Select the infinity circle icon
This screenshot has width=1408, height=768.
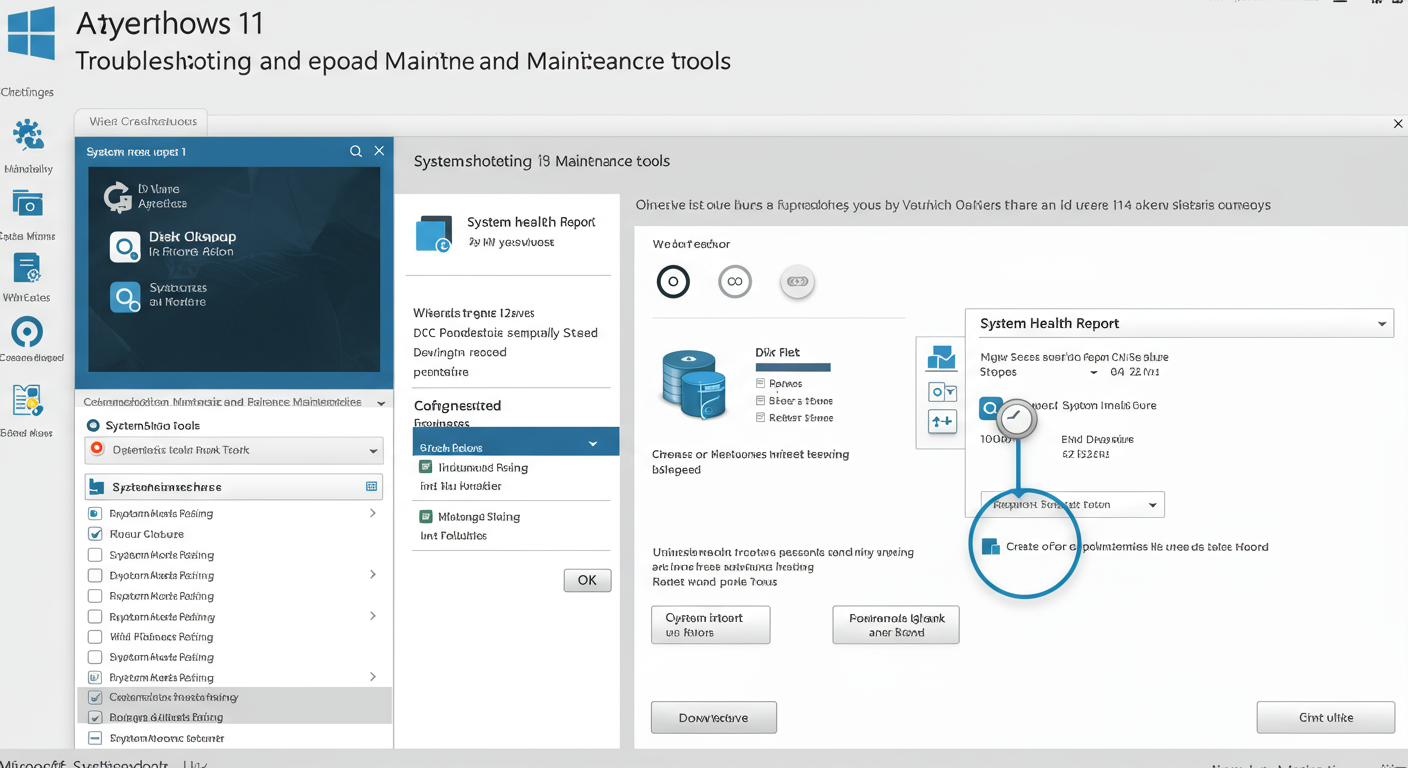coord(735,282)
